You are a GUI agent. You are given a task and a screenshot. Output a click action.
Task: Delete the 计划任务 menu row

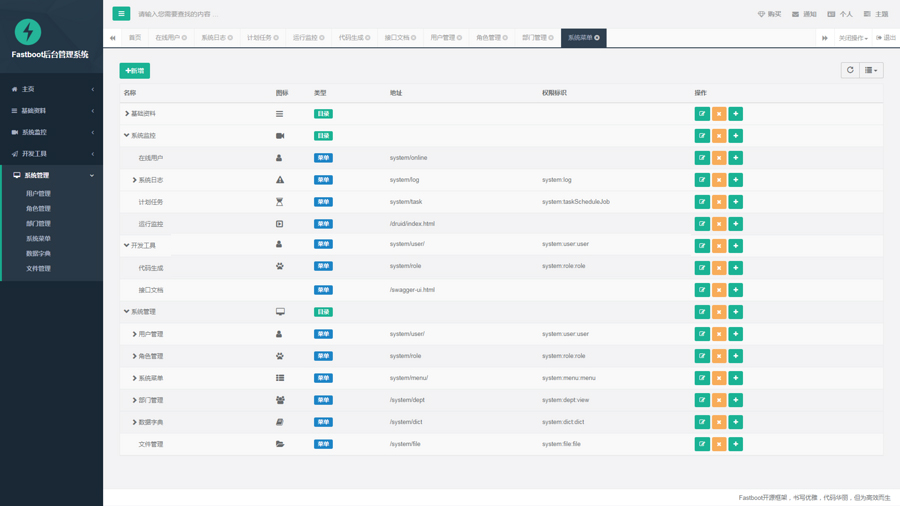(719, 202)
